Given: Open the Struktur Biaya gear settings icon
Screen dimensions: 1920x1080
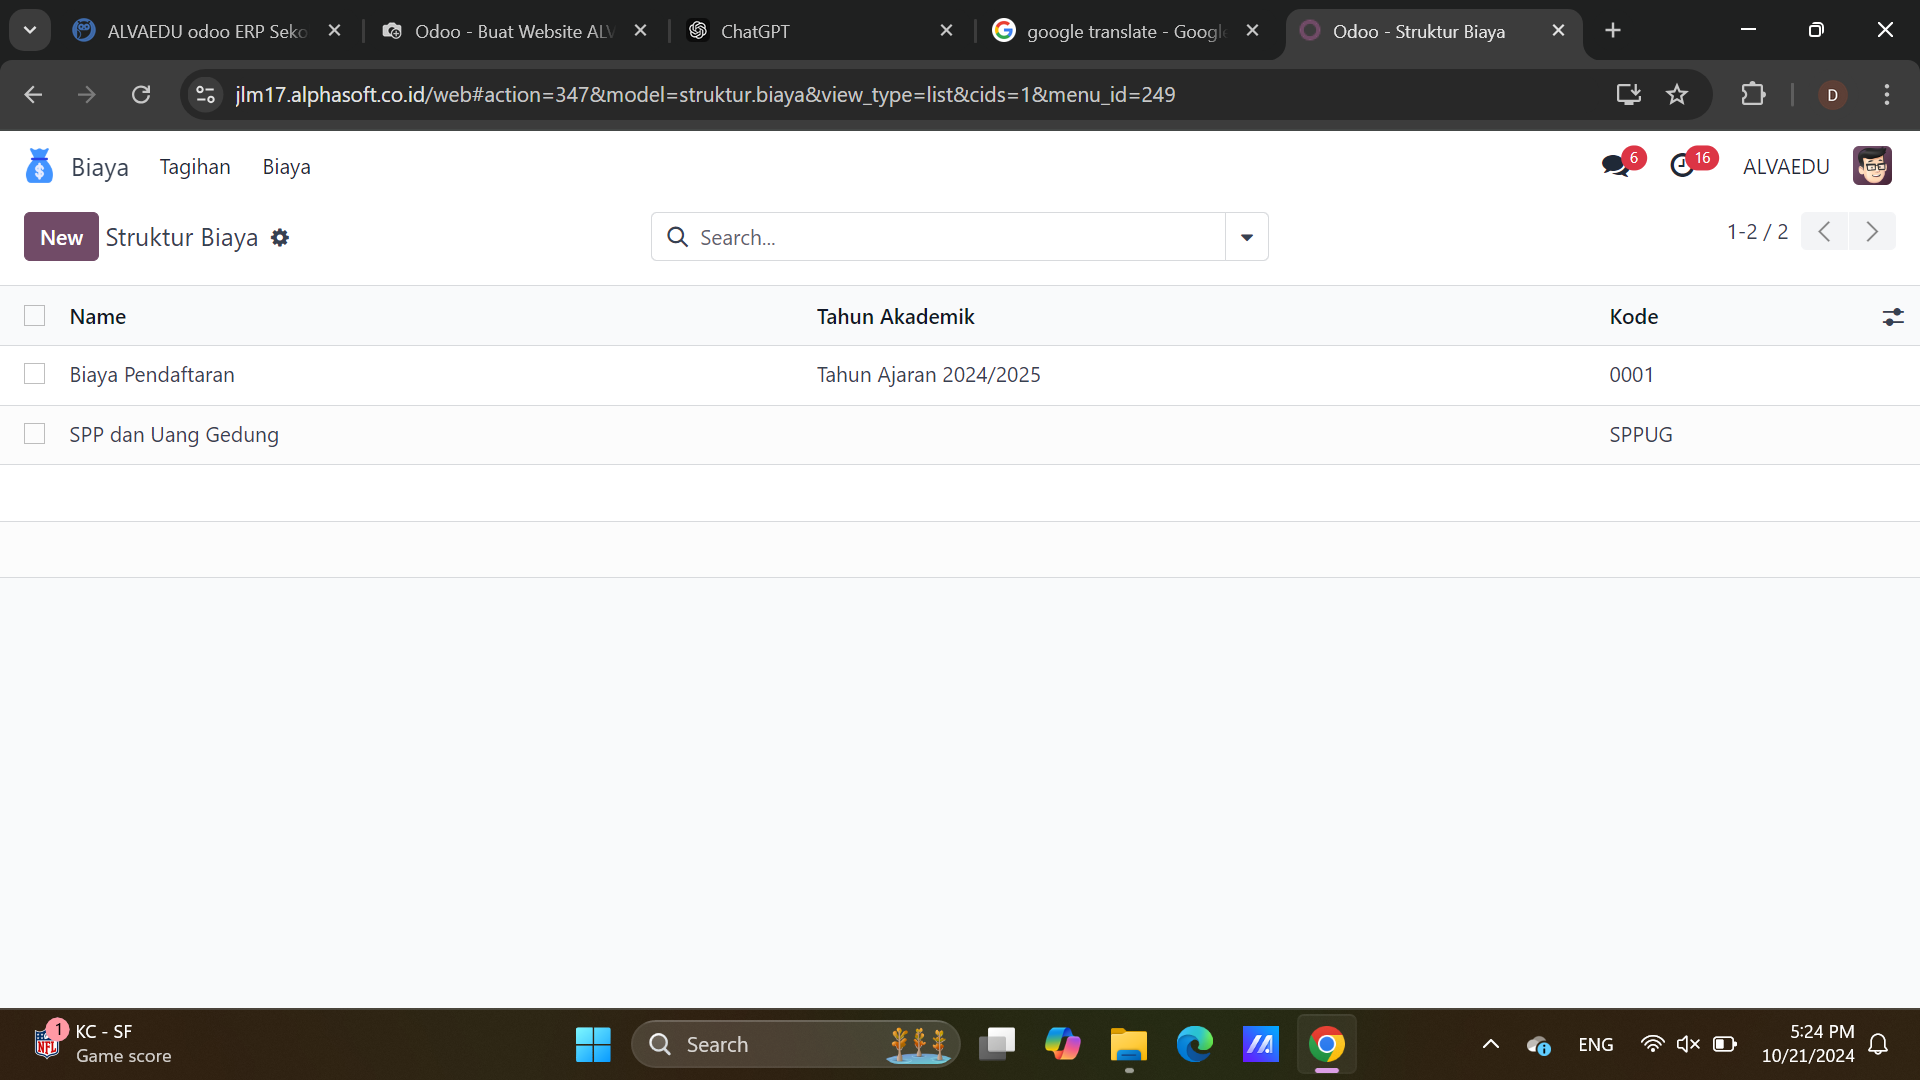Looking at the screenshot, I should 280,238.
